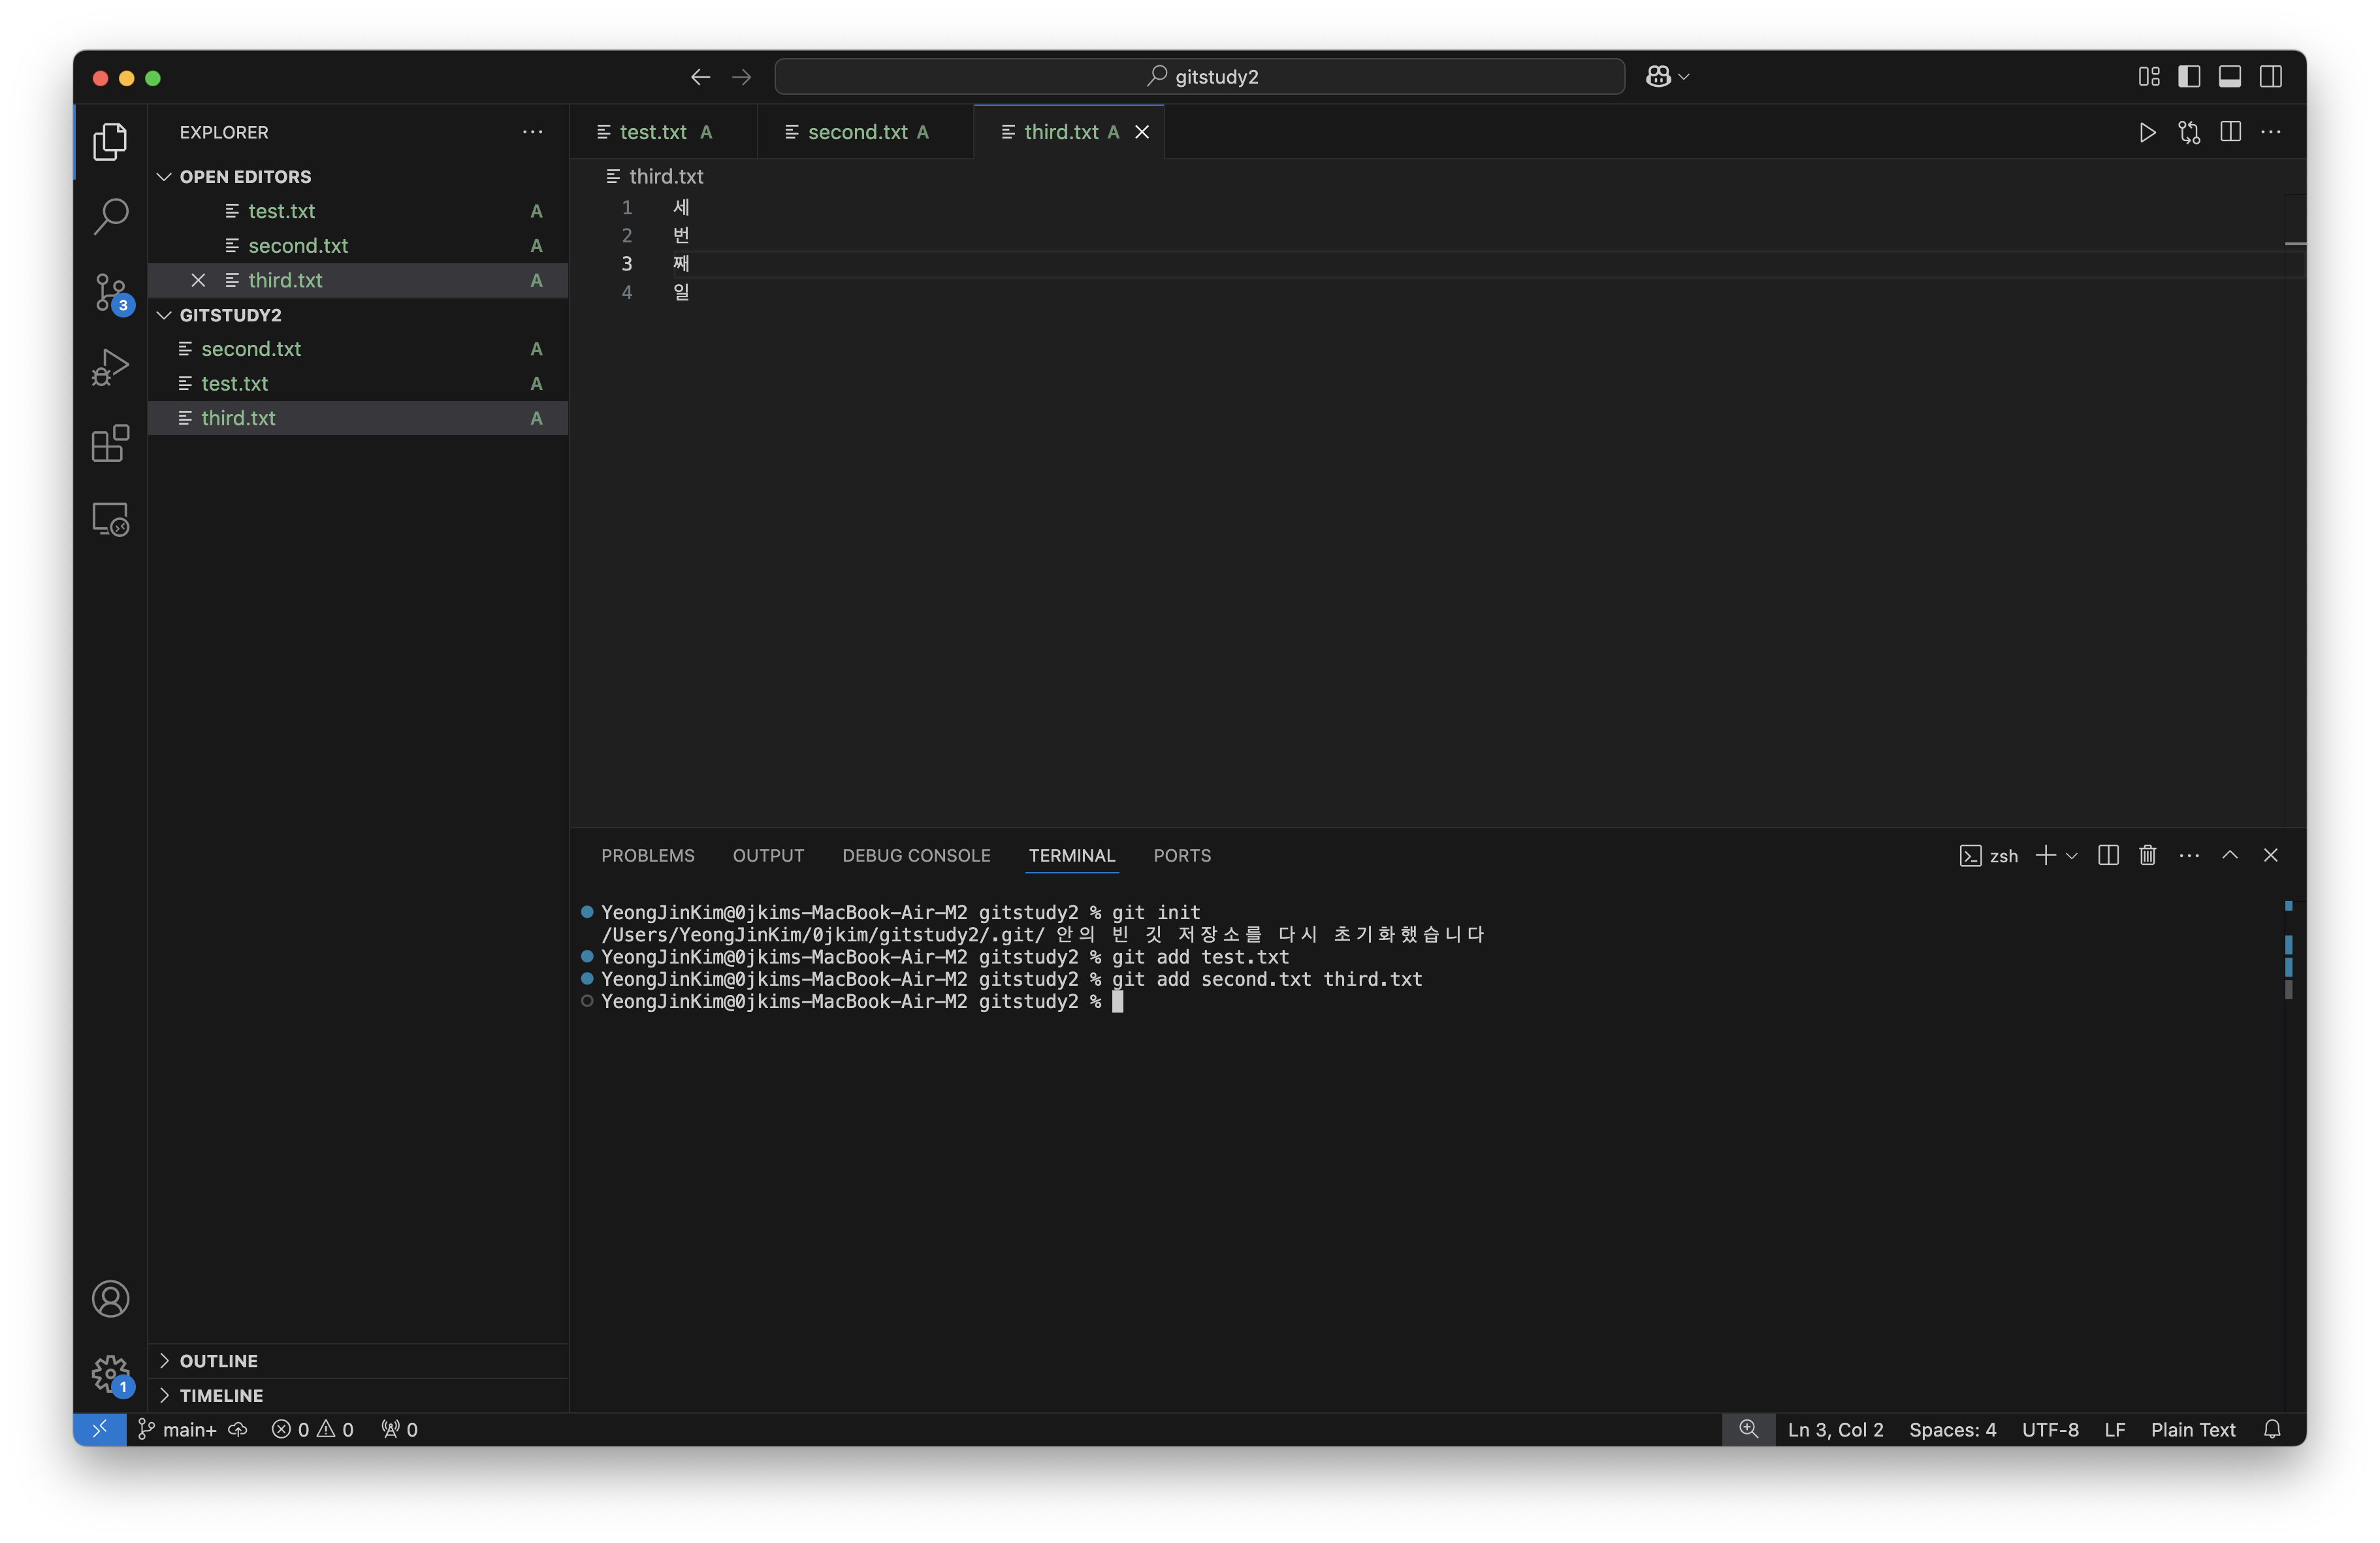Viewport: 2380px width, 1543px height.
Task: Click the Run file play icon
Action: (x=2146, y=132)
